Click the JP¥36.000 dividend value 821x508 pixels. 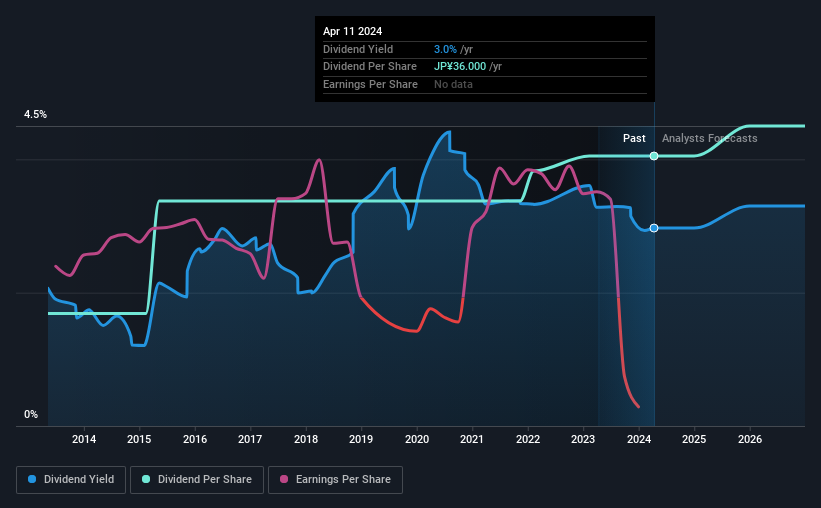460,67
